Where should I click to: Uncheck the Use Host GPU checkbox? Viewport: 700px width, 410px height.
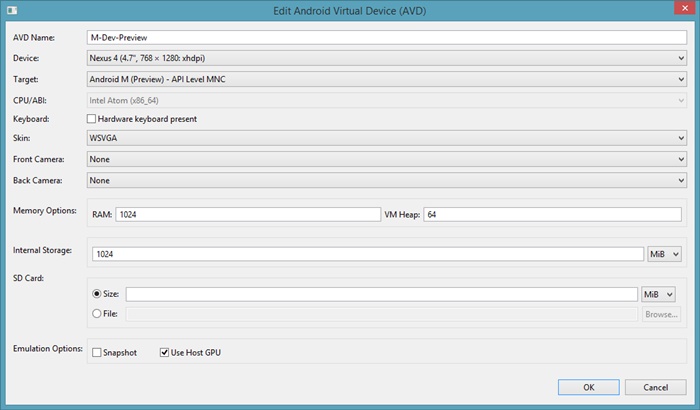[164, 352]
